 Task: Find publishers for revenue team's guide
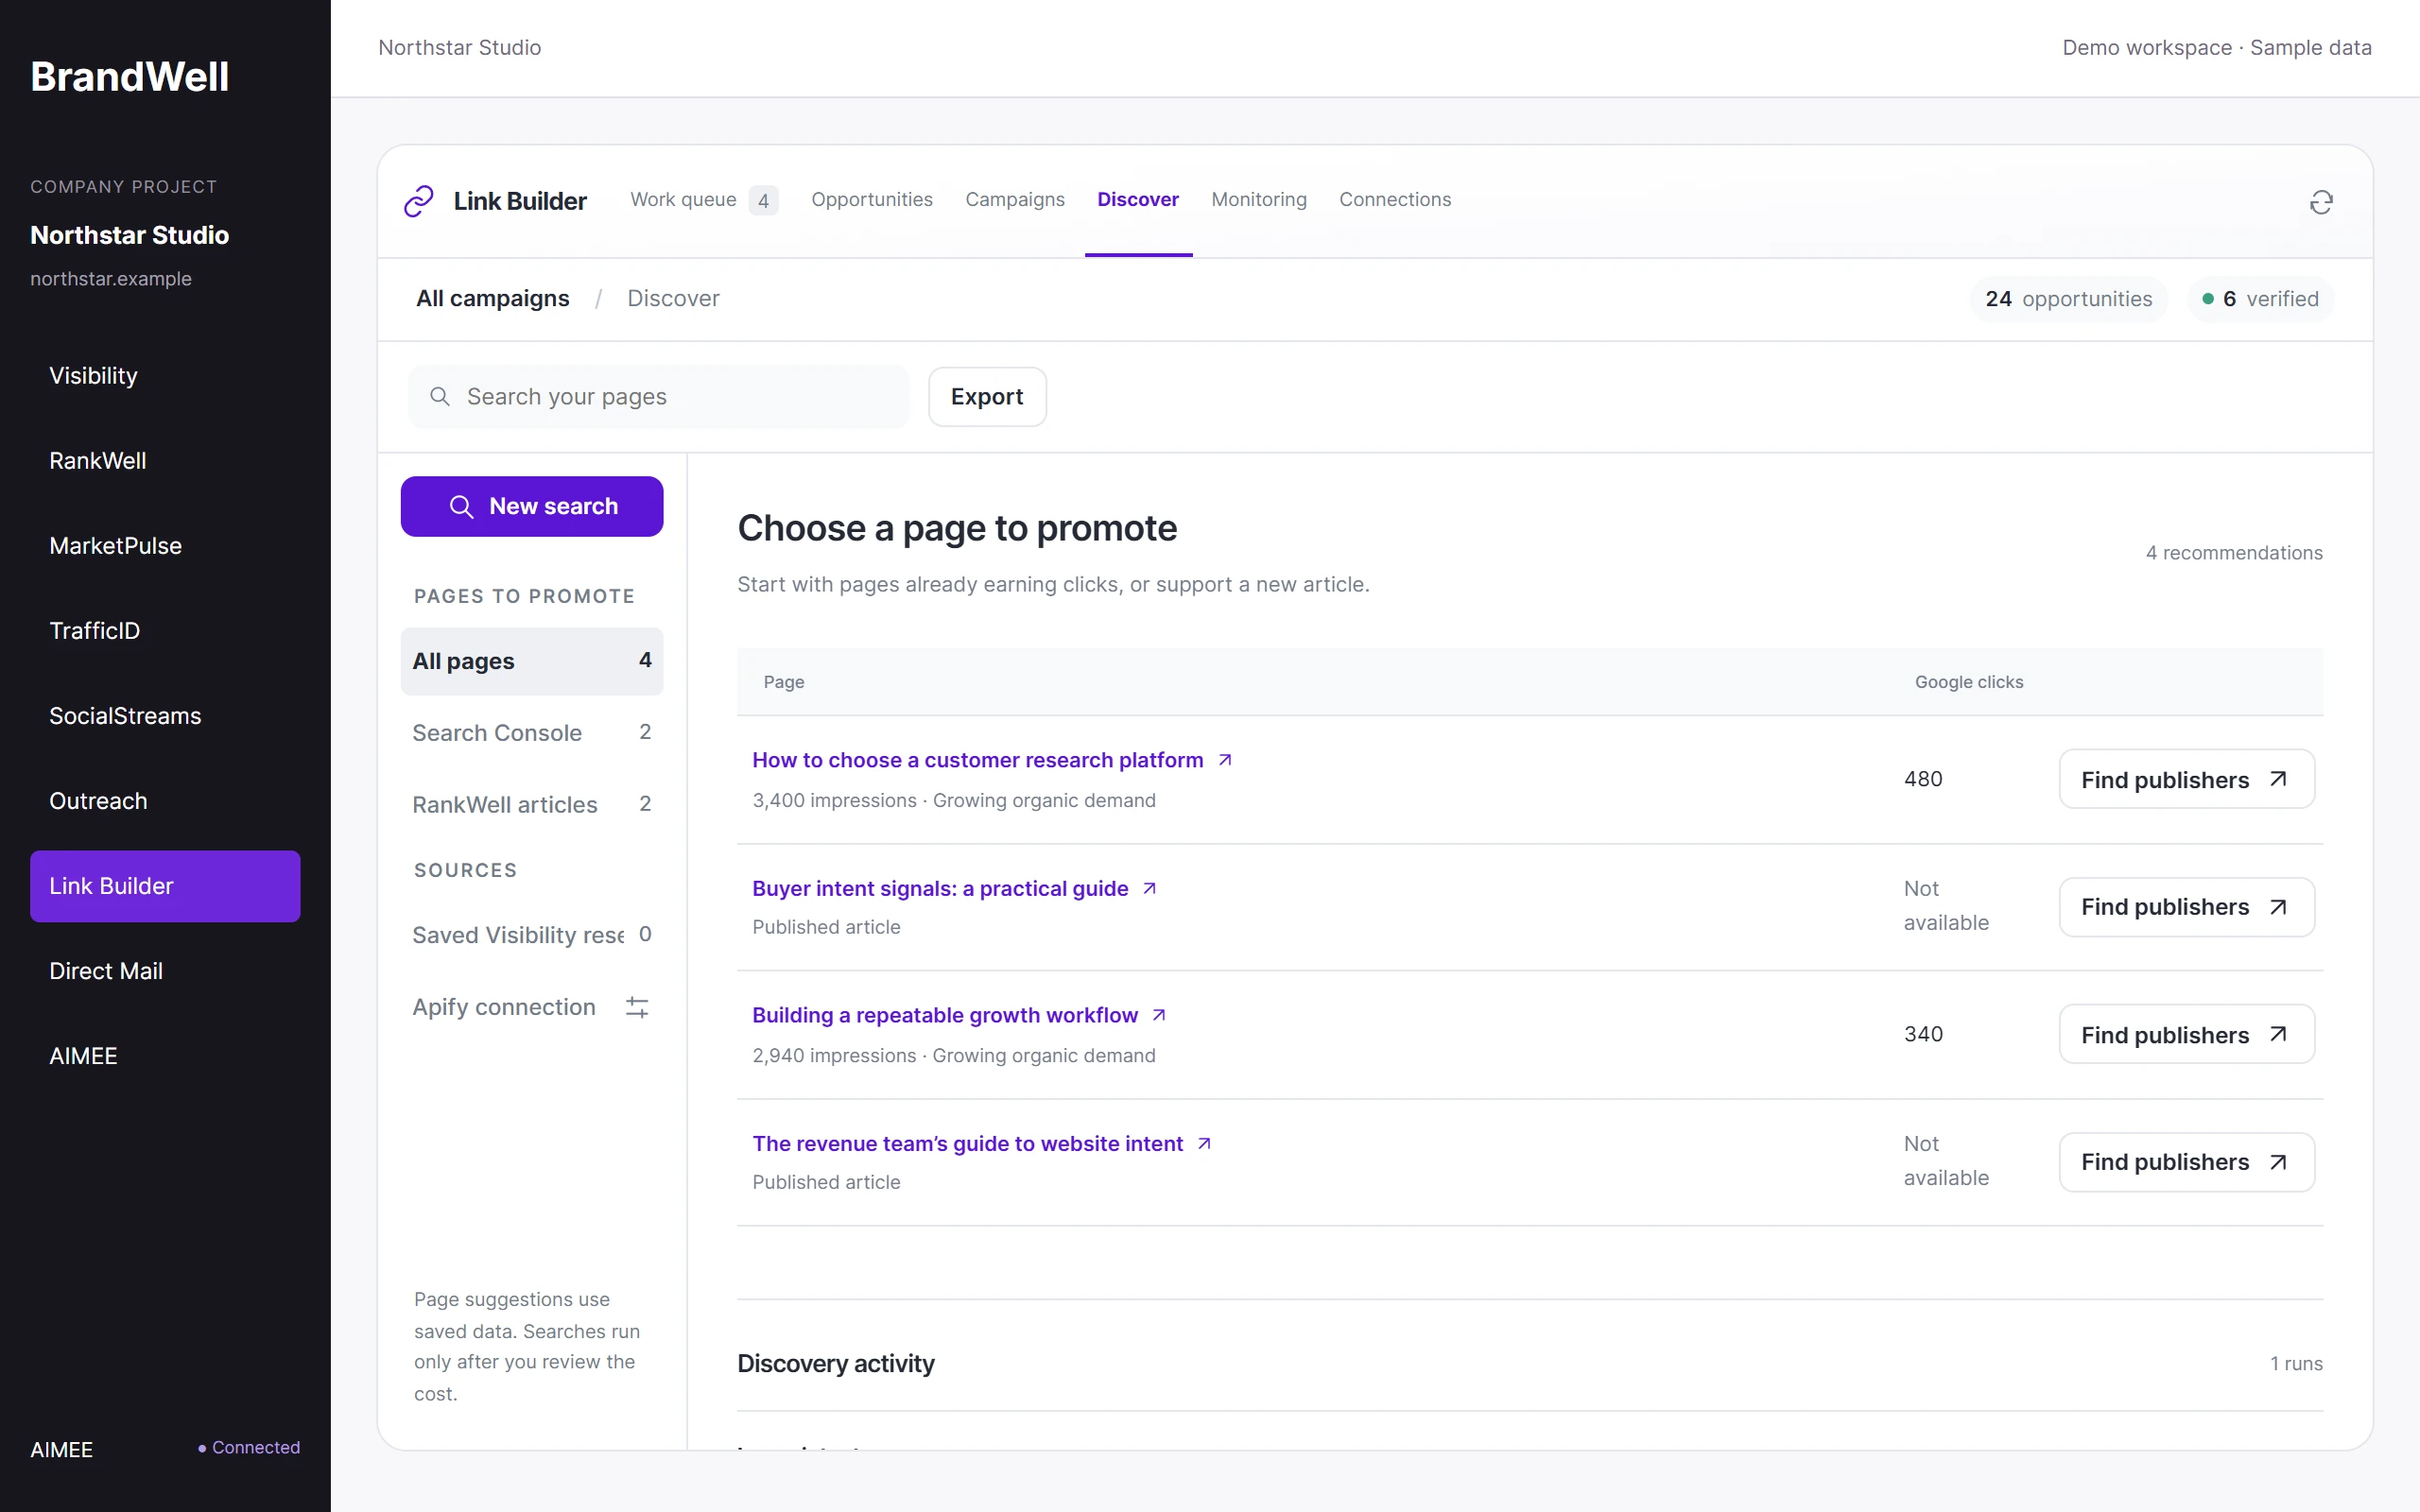click(2186, 1162)
